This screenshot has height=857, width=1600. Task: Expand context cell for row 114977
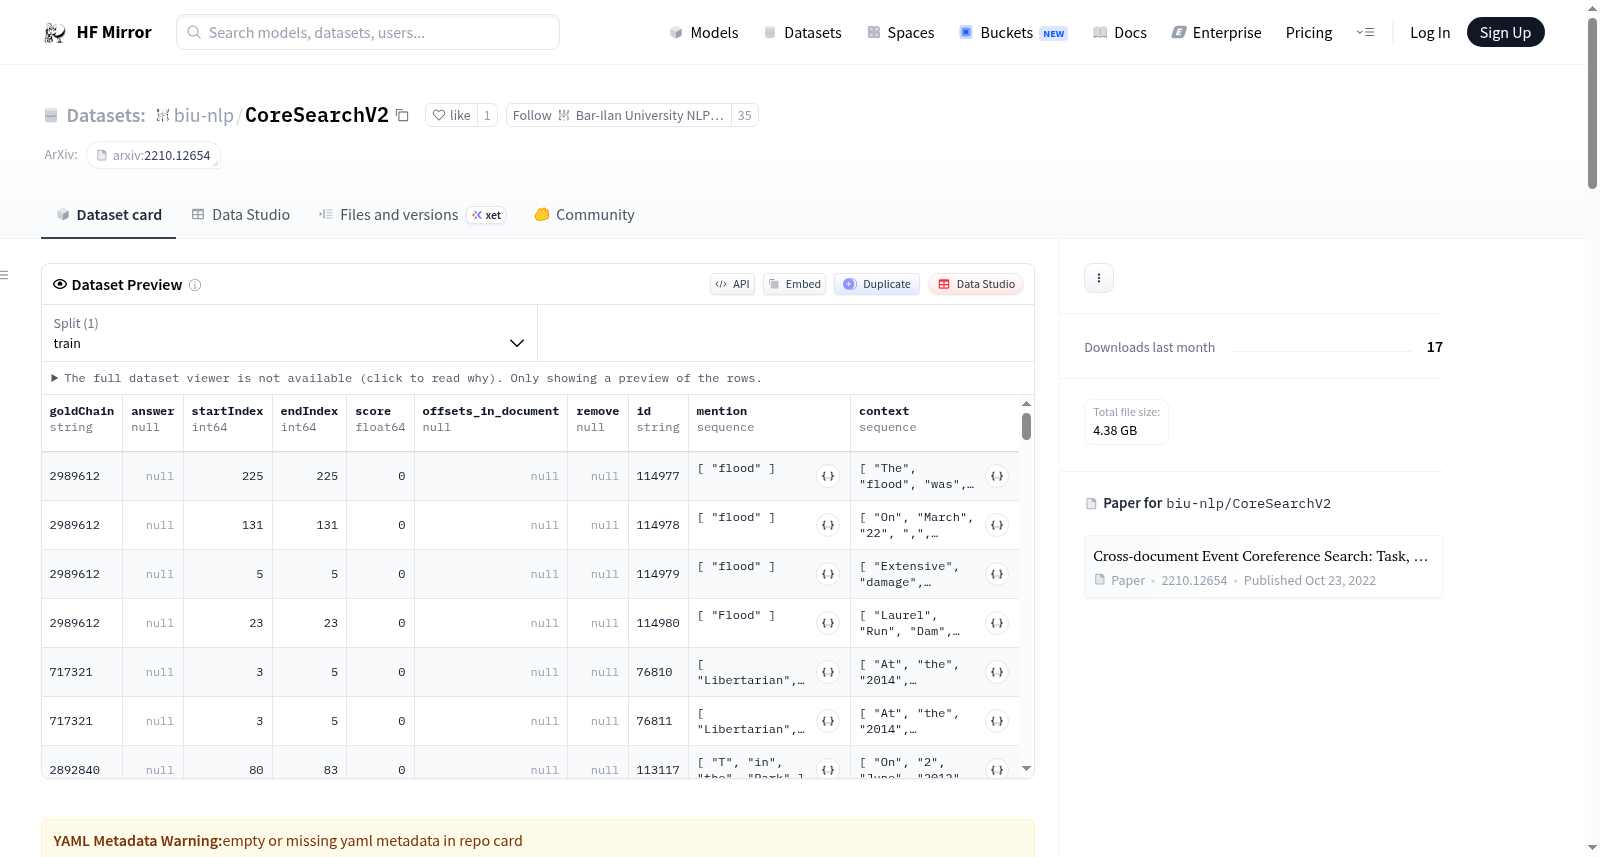pos(997,476)
